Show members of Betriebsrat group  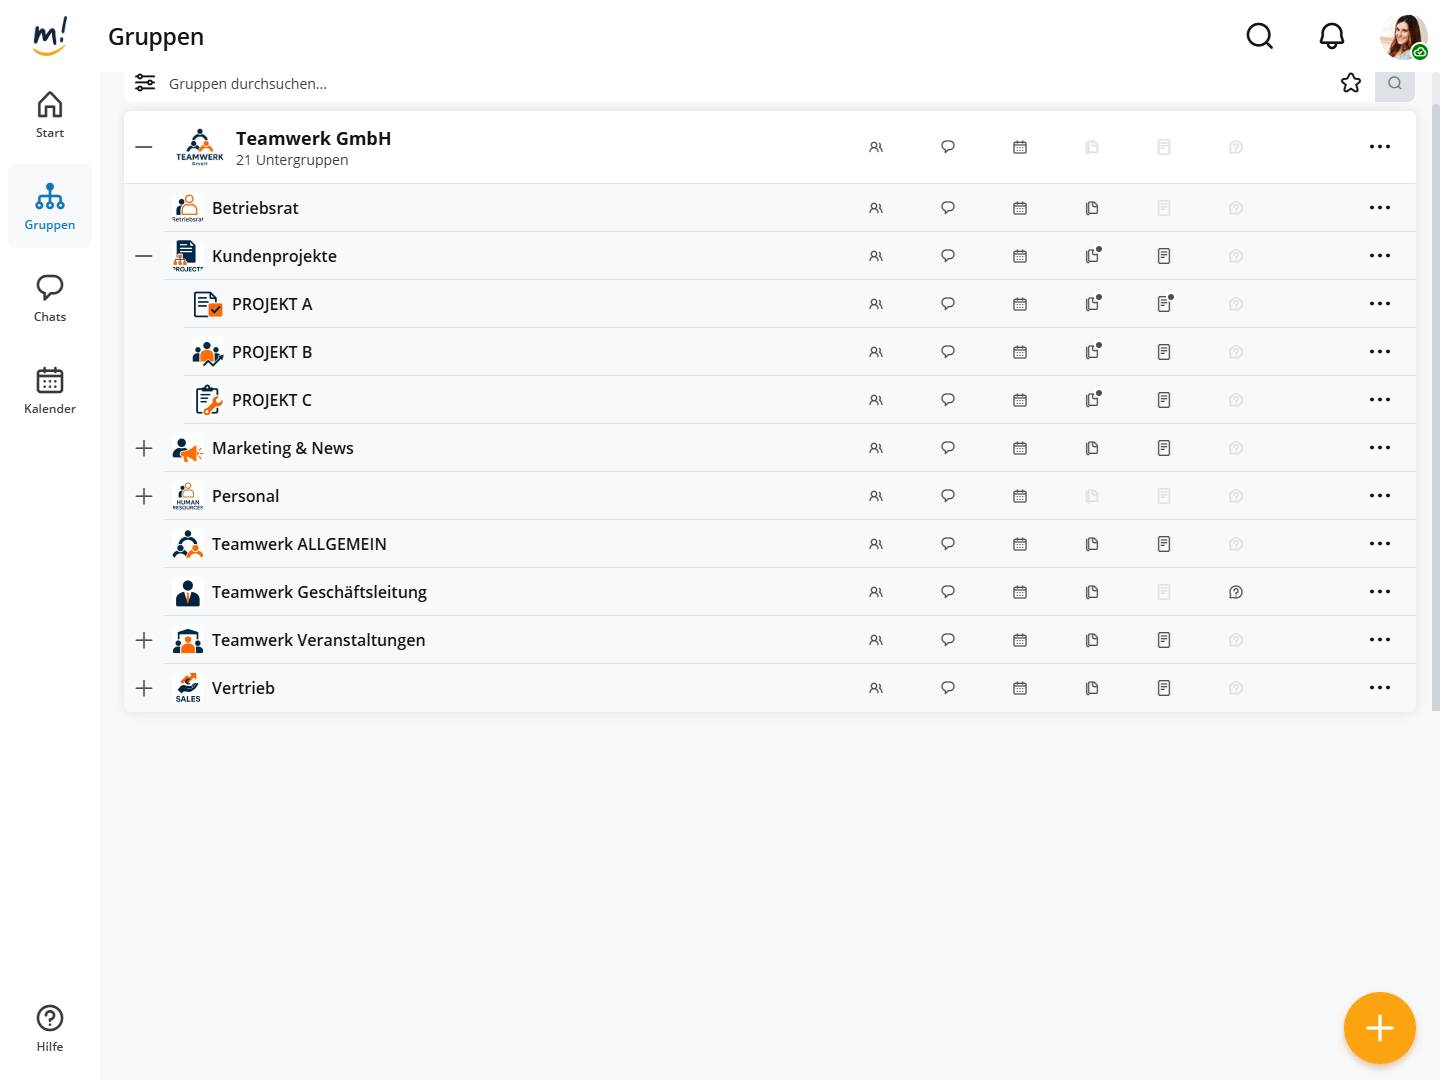tap(876, 208)
